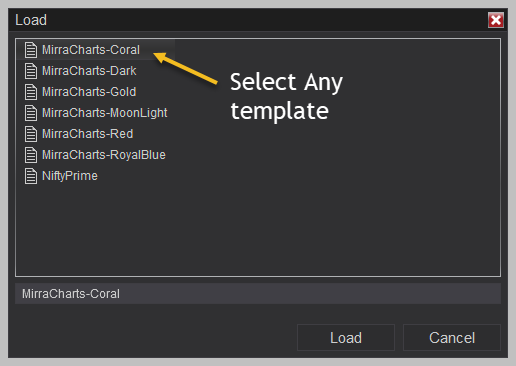Select the MirraCharts-MoonLight template text
The height and width of the screenshot is (366, 516).
105,113
